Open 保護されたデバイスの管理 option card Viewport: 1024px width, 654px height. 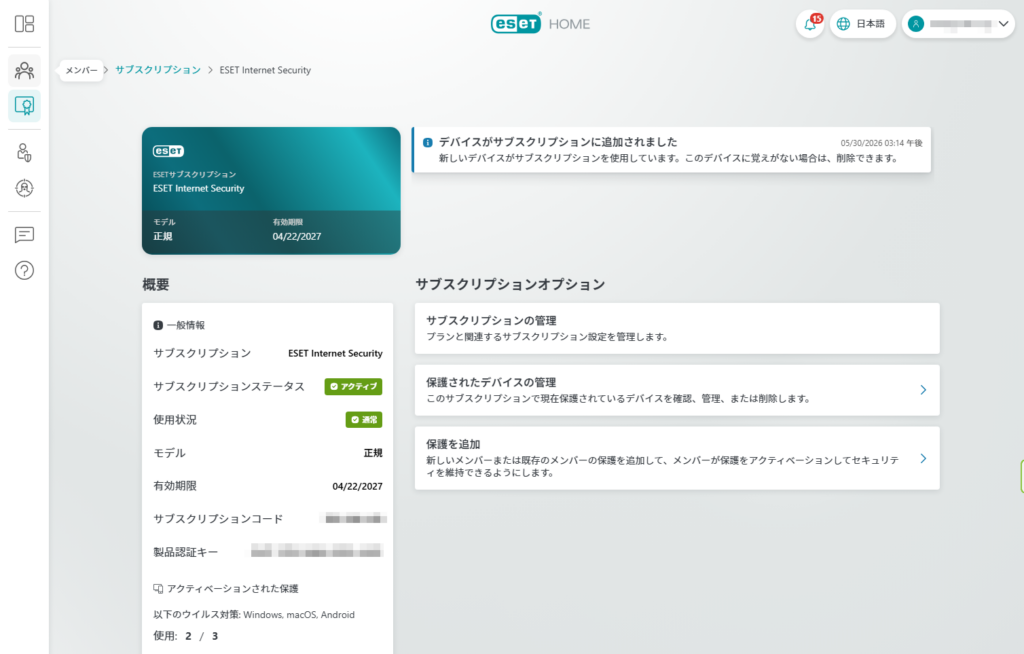(677, 390)
